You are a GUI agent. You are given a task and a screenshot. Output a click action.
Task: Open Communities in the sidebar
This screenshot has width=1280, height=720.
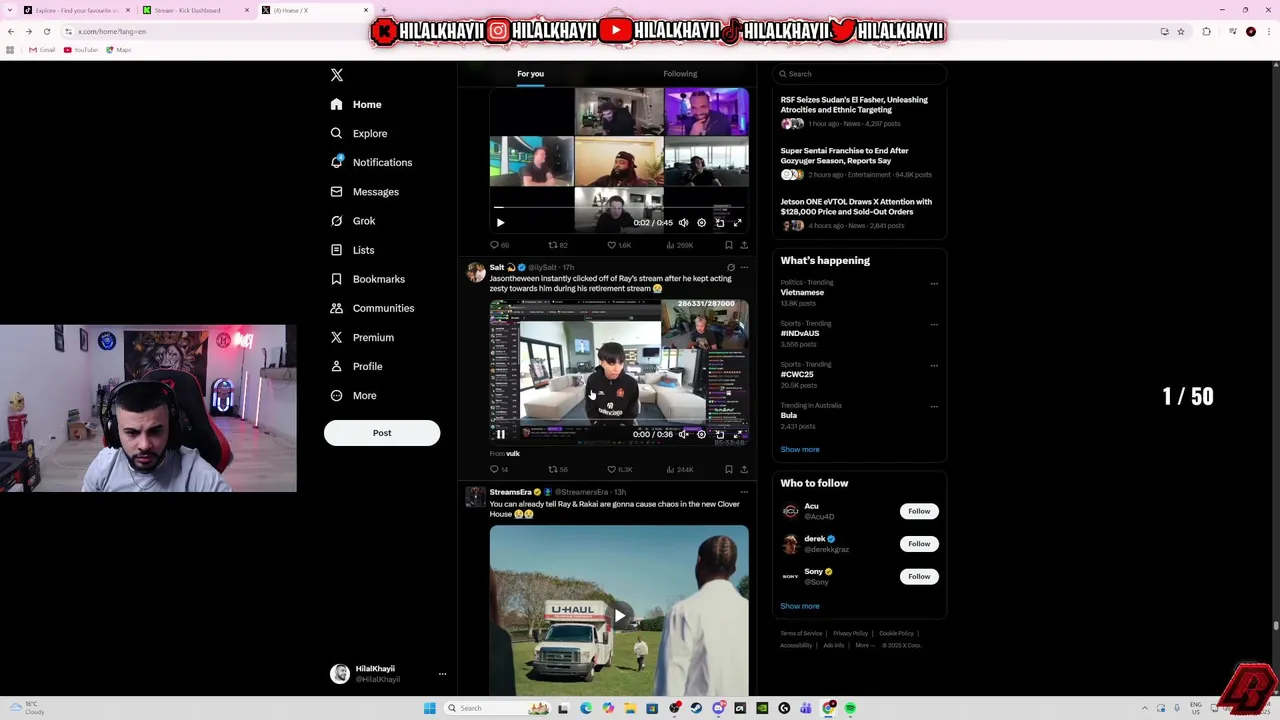[x=372, y=308]
